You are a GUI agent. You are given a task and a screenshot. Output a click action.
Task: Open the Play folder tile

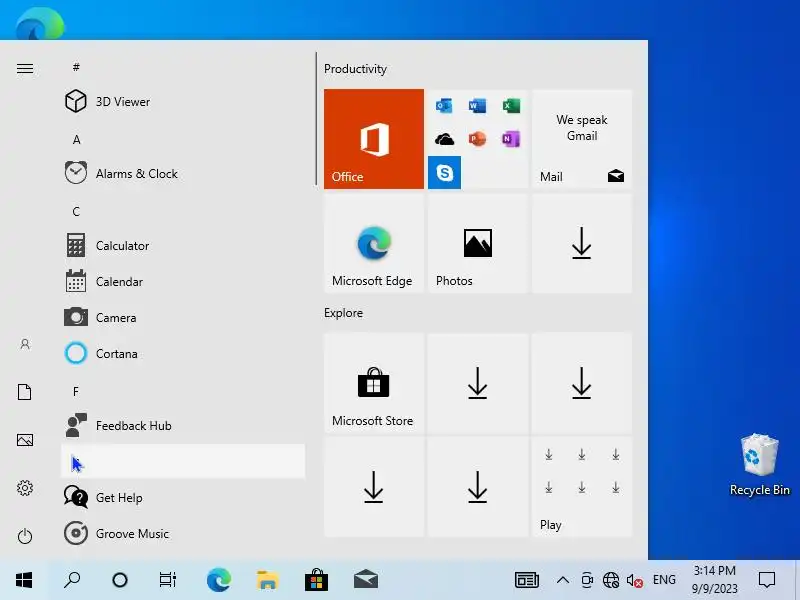pos(582,487)
